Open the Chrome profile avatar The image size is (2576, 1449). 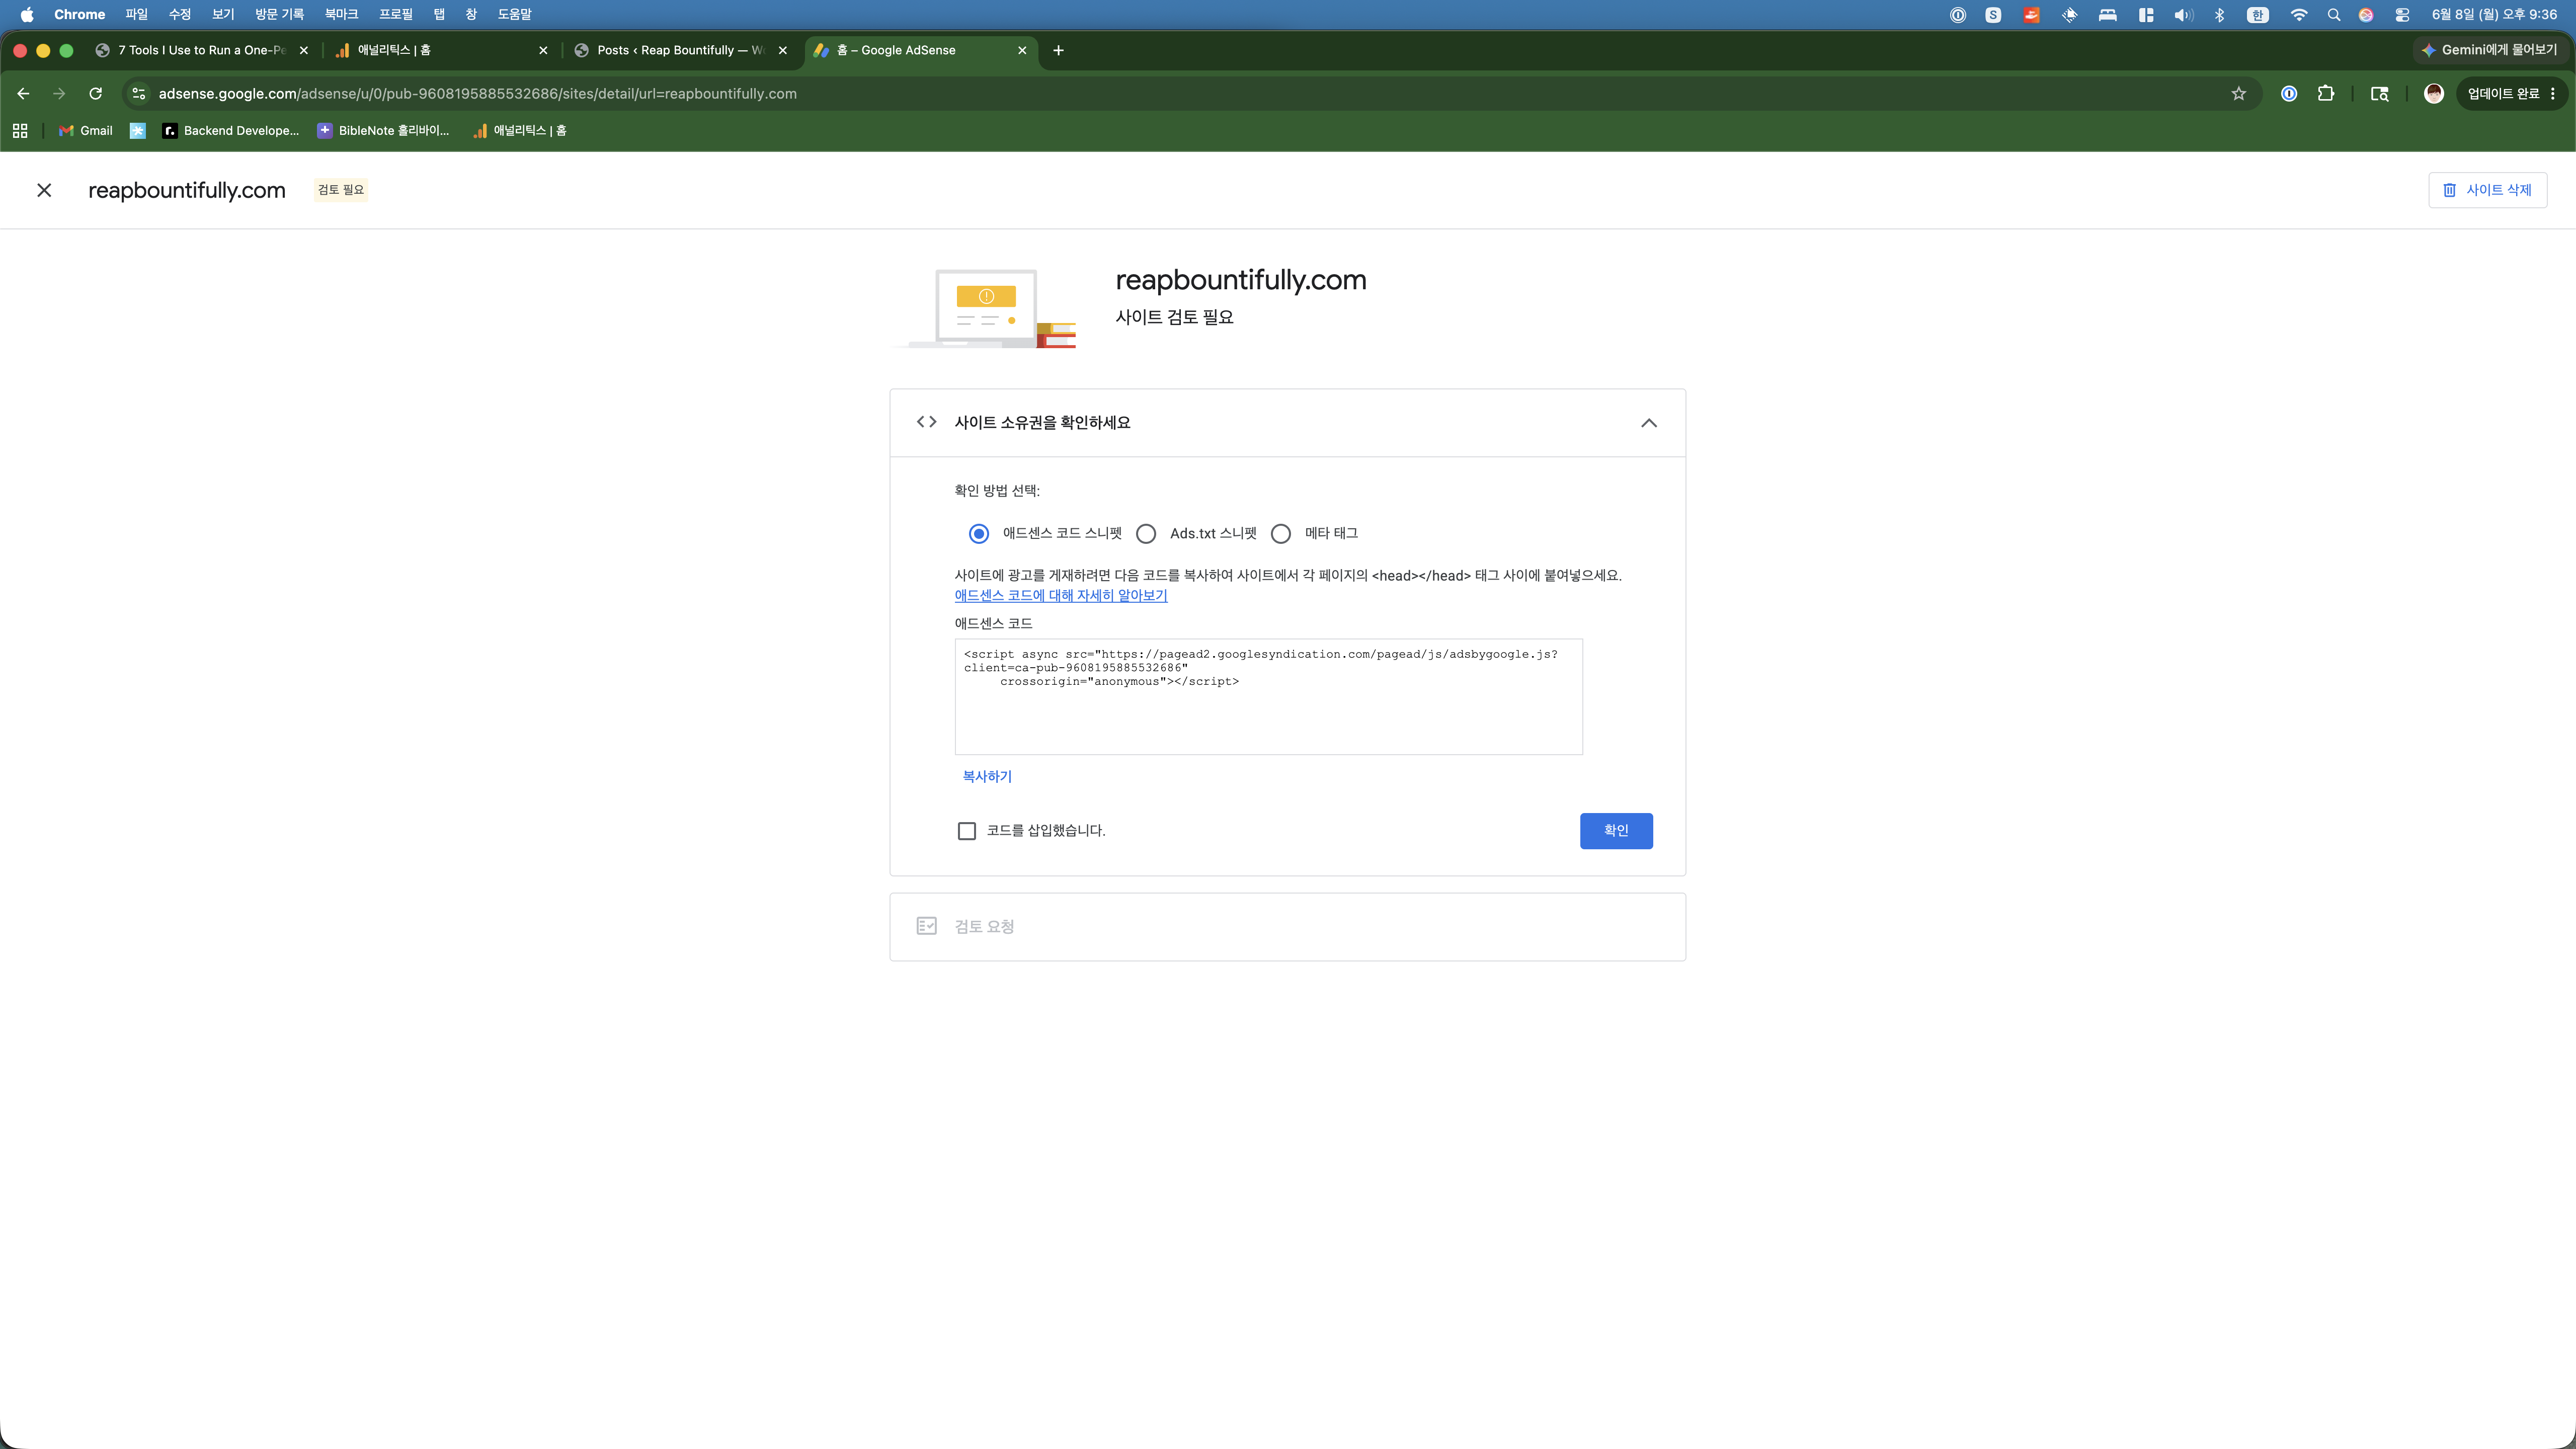coord(2434,94)
